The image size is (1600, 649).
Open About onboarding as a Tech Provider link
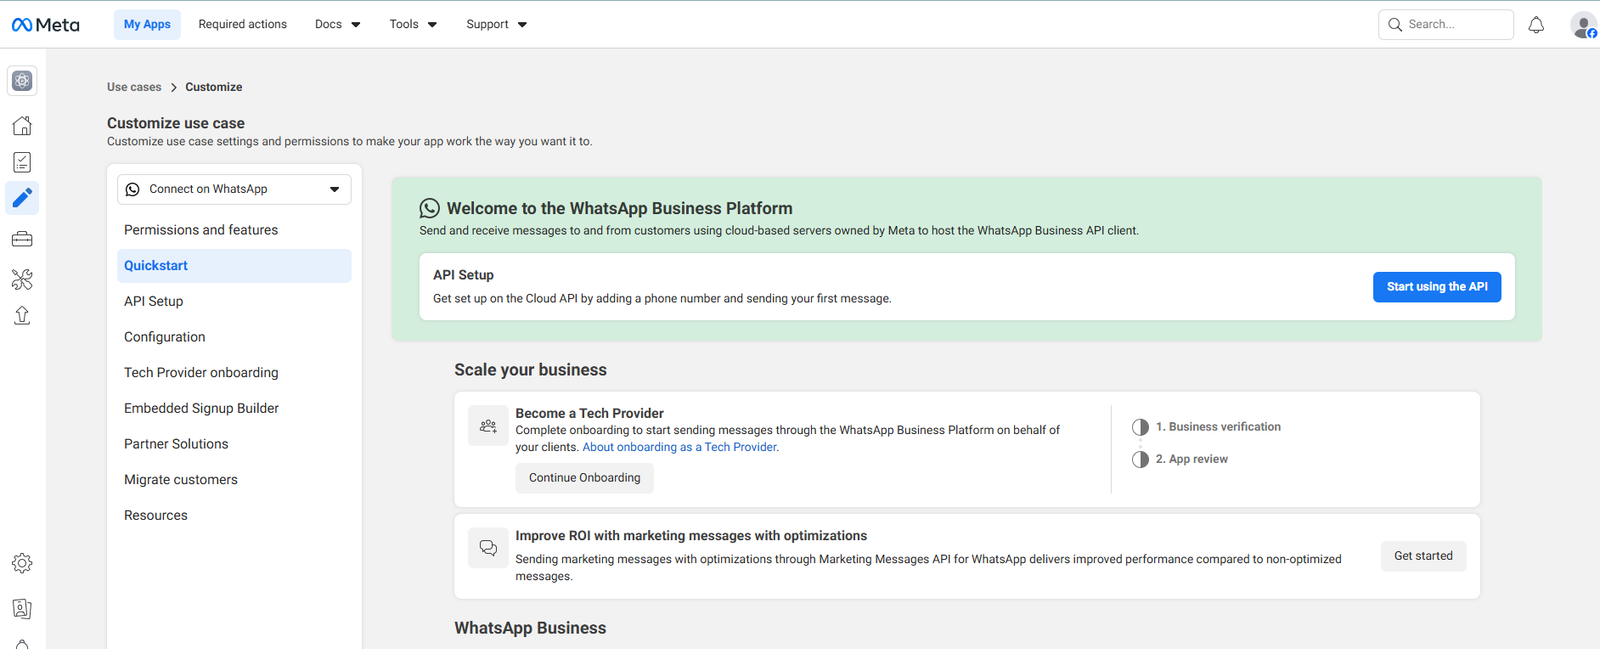[680, 447]
